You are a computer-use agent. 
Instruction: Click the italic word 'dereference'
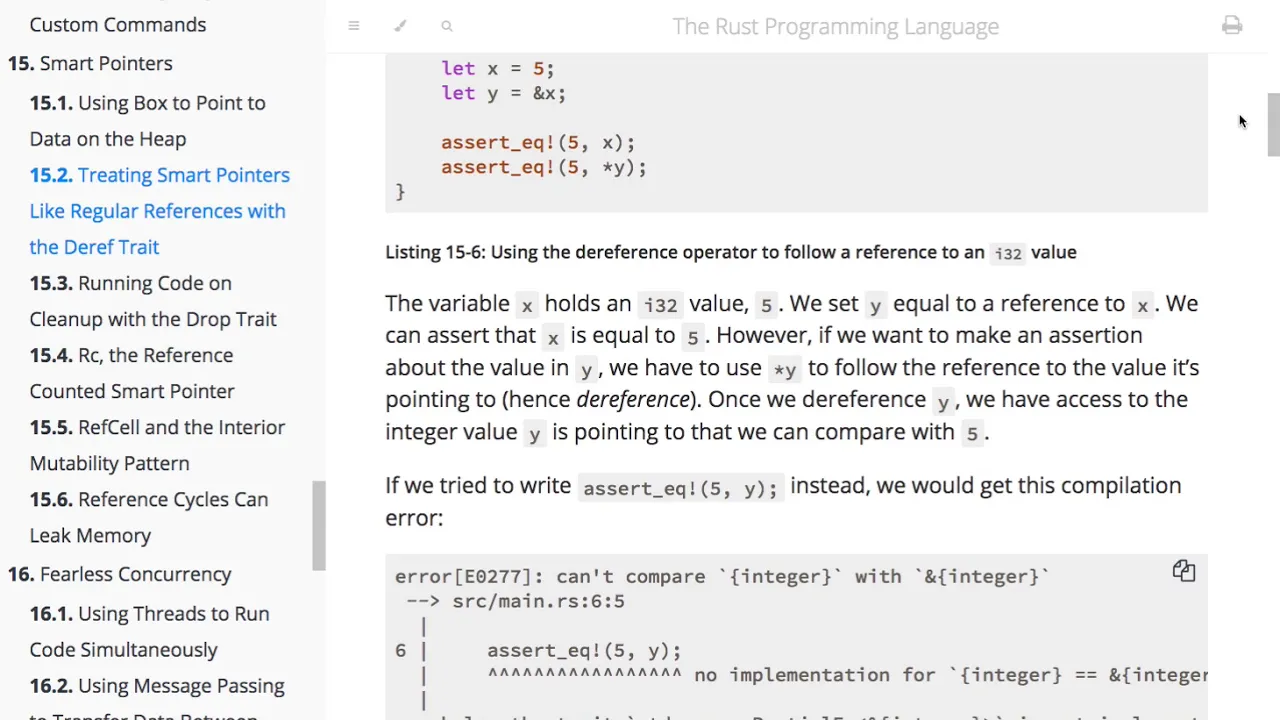[x=633, y=399]
